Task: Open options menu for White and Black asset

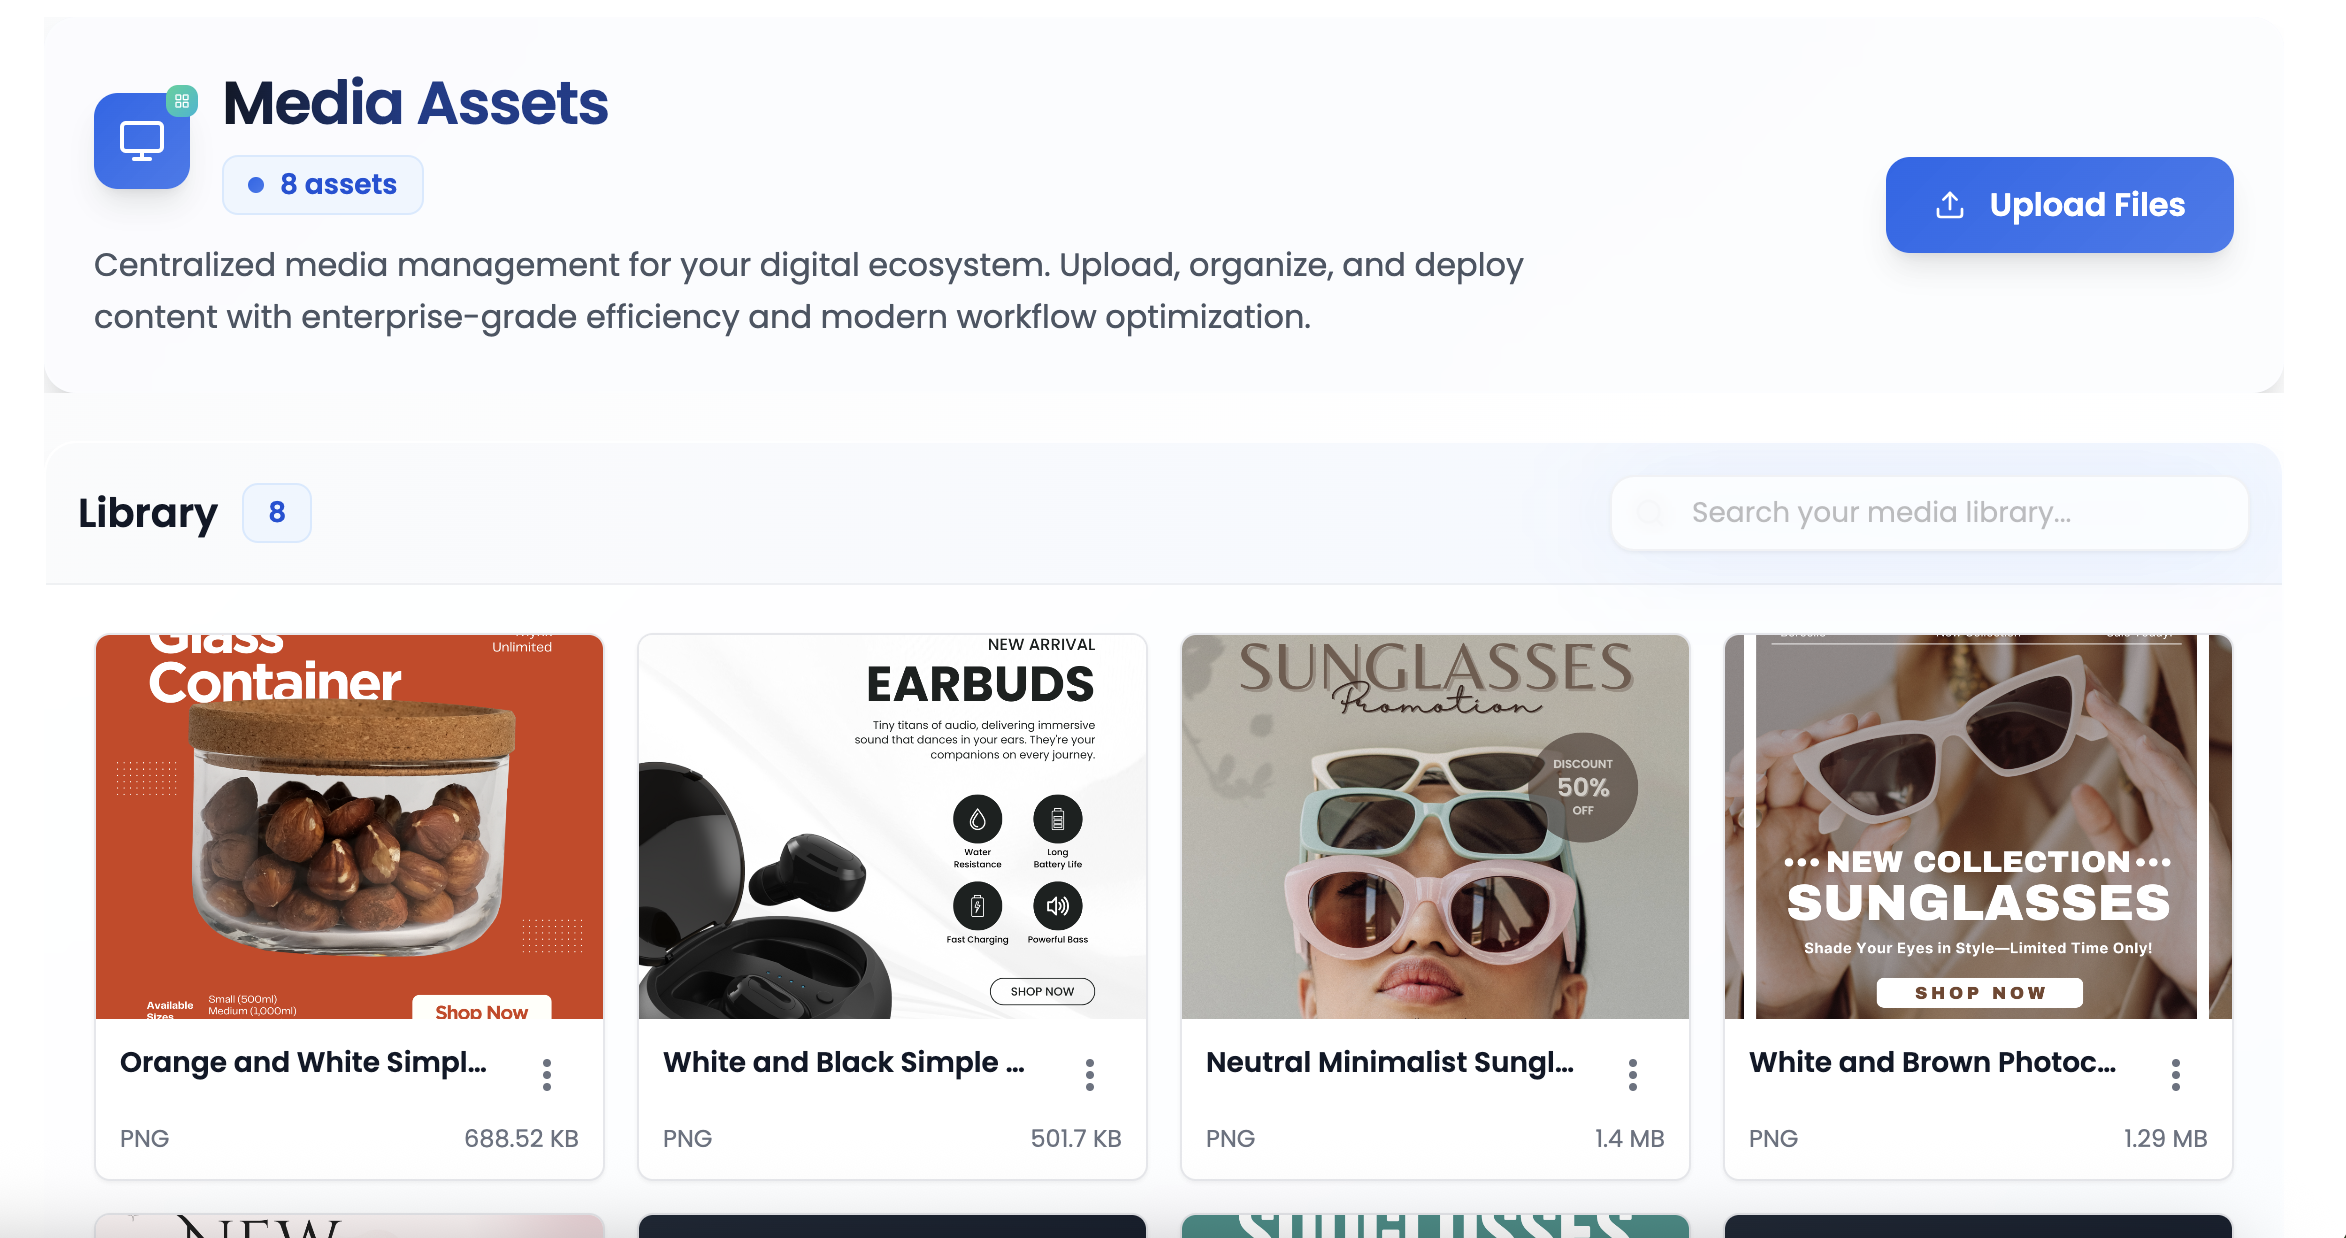Action: pos(1090,1074)
